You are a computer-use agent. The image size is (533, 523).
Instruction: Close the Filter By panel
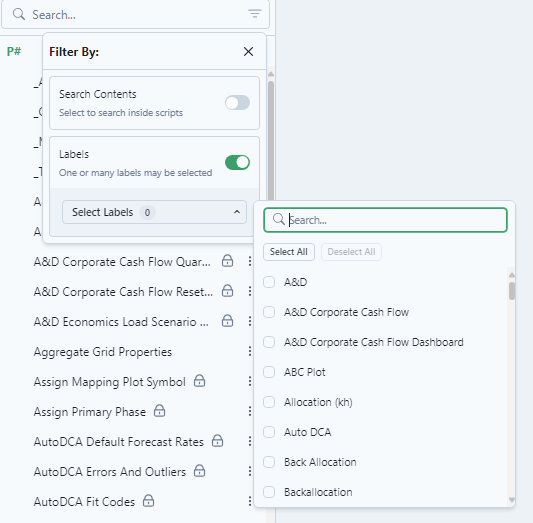[x=248, y=52]
